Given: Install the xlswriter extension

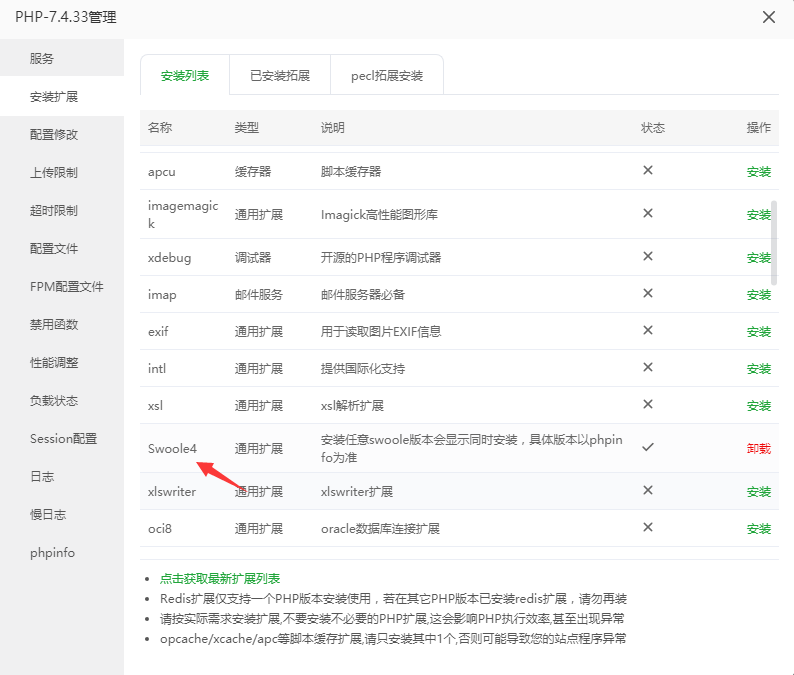Looking at the screenshot, I should (x=758, y=492).
